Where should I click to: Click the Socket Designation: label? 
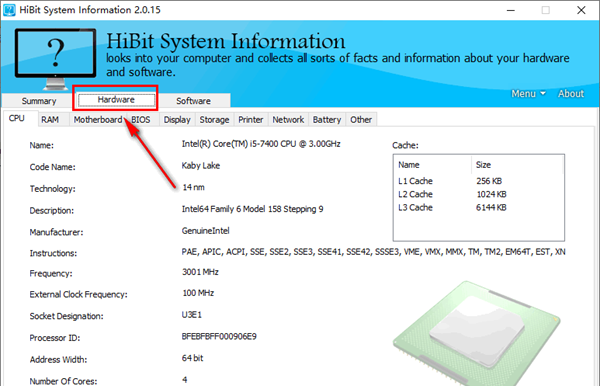[x=67, y=316]
